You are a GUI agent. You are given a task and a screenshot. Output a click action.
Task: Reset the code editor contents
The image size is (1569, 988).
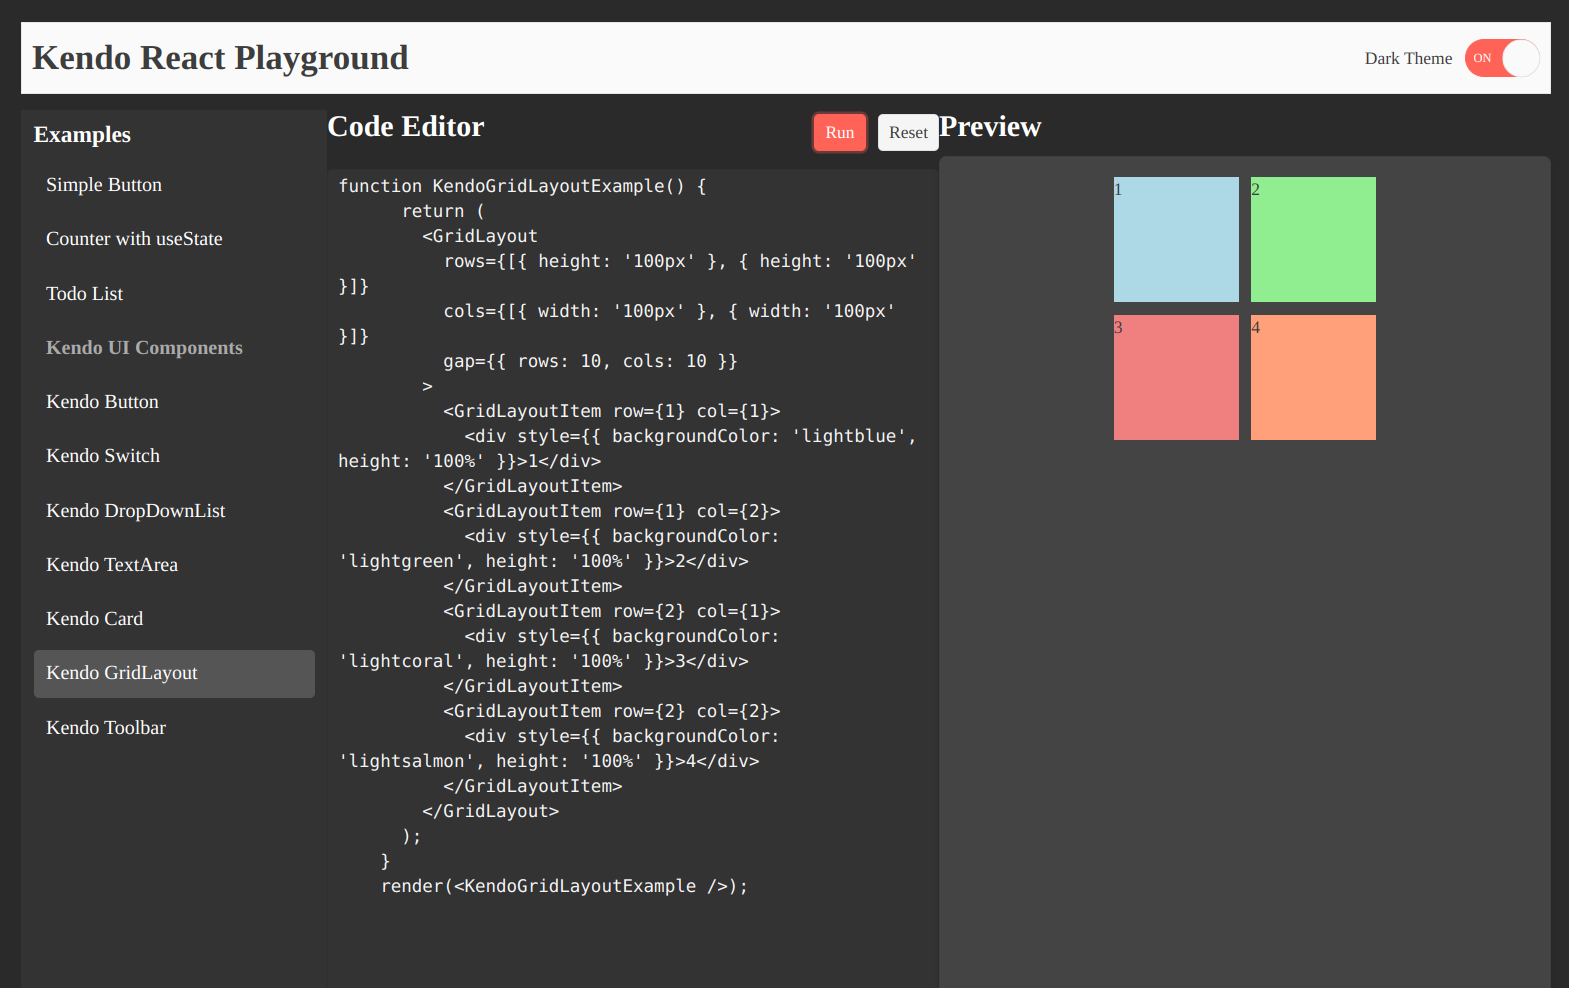coord(908,132)
